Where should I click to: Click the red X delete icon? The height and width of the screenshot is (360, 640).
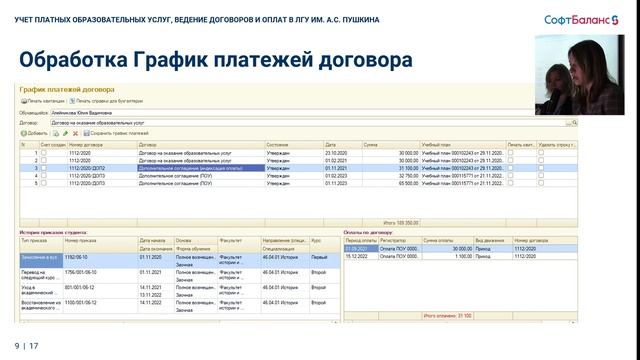75,133
